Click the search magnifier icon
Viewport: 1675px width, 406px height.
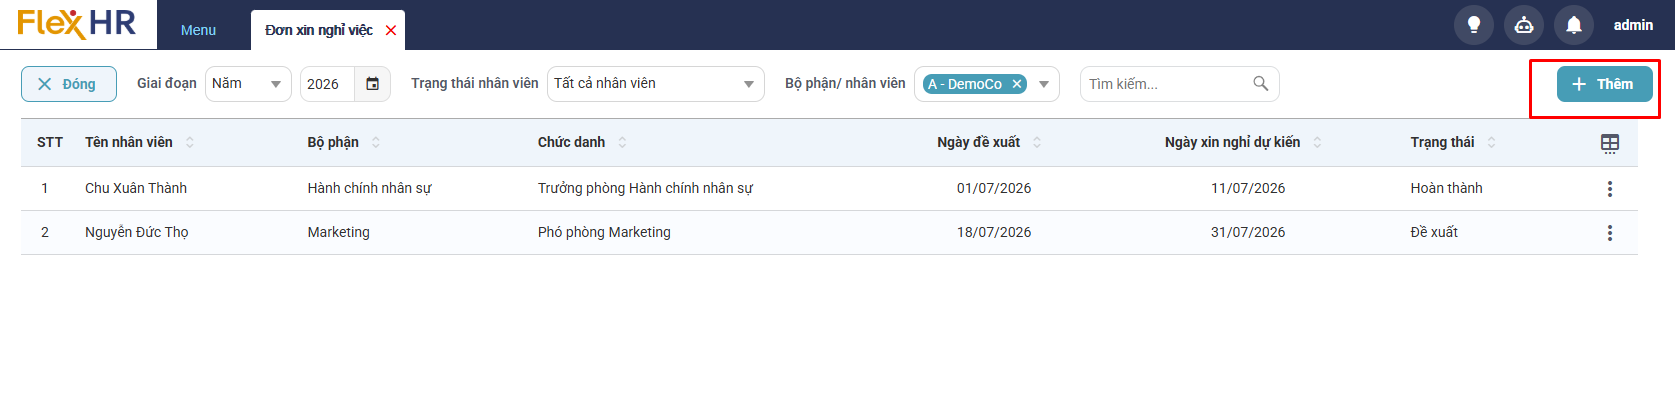tap(1261, 84)
